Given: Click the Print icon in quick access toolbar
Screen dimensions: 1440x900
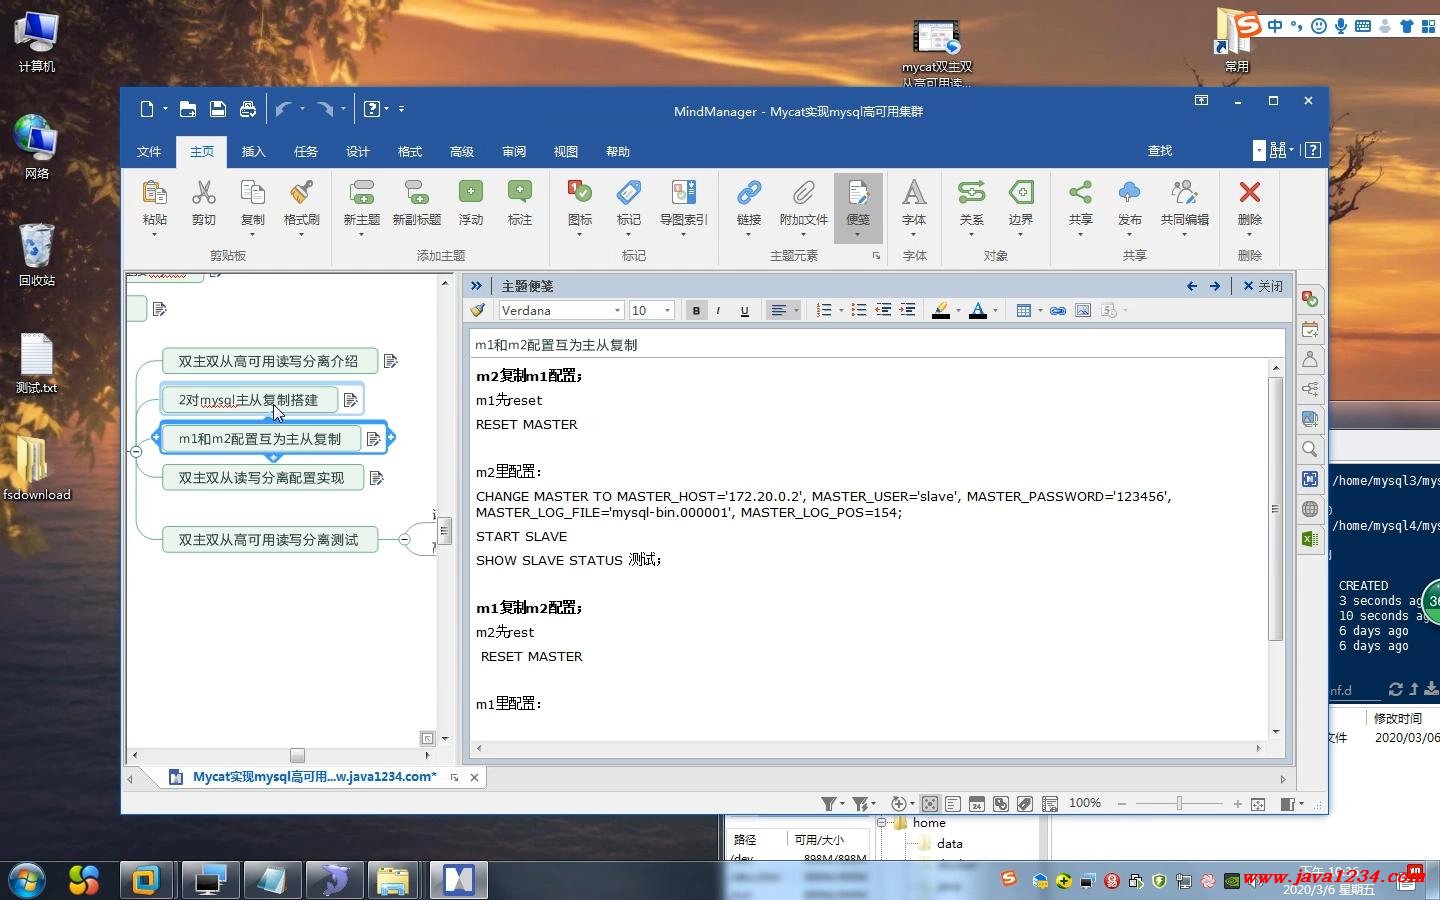Looking at the screenshot, I should 247,109.
